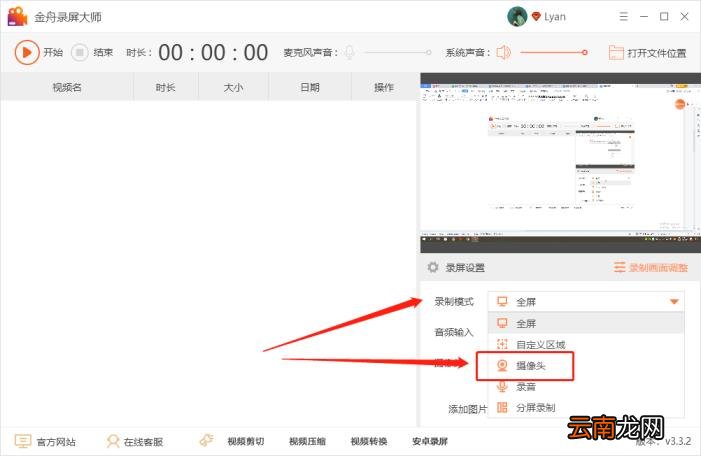Adjust the system sound volume slider
This screenshot has height=456, width=701.
point(554,53)
